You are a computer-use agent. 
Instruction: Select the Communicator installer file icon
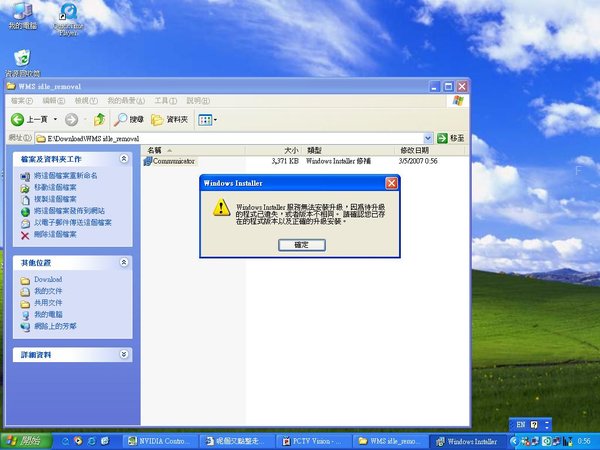coord(148,161)
